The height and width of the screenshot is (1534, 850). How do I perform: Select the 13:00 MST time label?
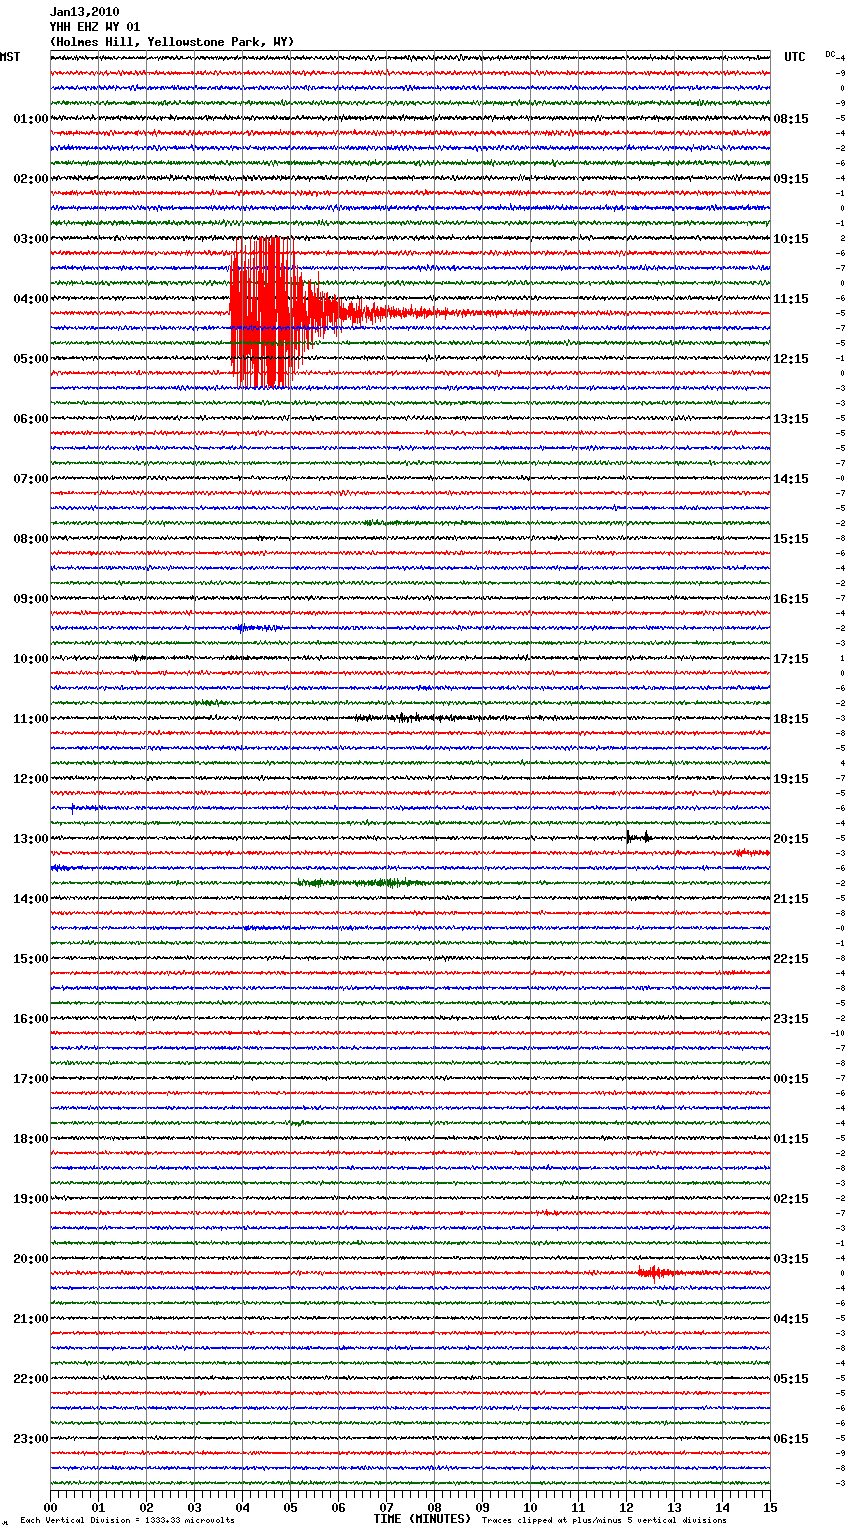tap(31, 839)
